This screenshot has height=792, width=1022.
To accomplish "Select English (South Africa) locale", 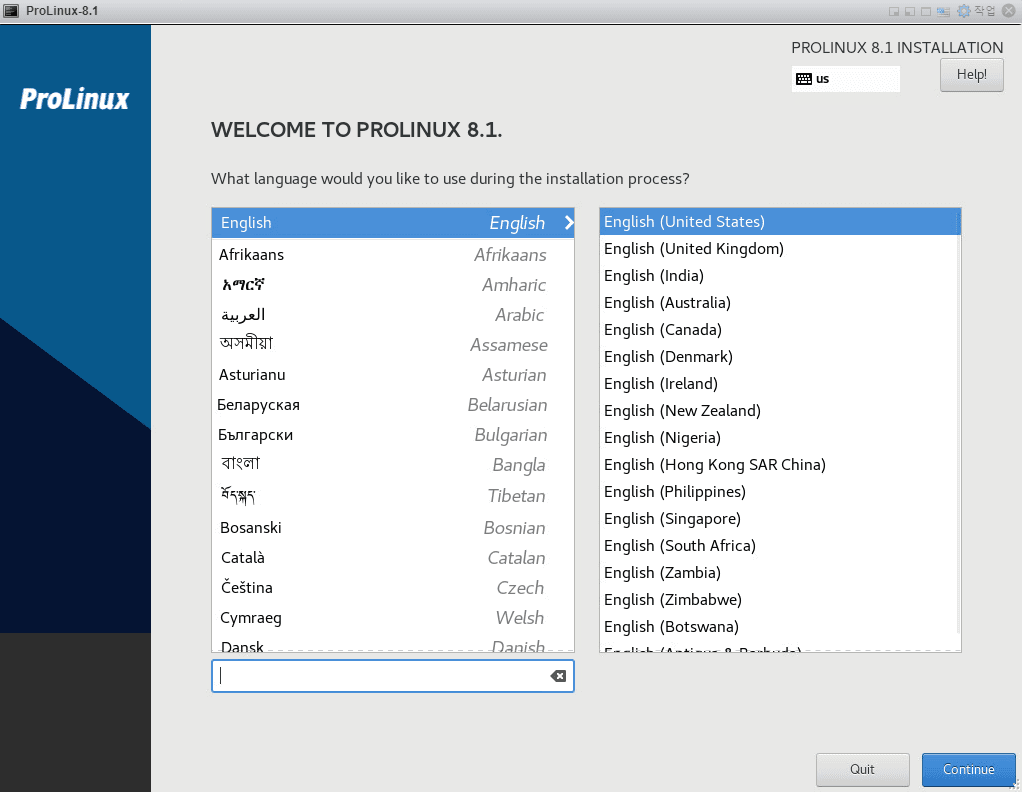I will coord(780,546).
